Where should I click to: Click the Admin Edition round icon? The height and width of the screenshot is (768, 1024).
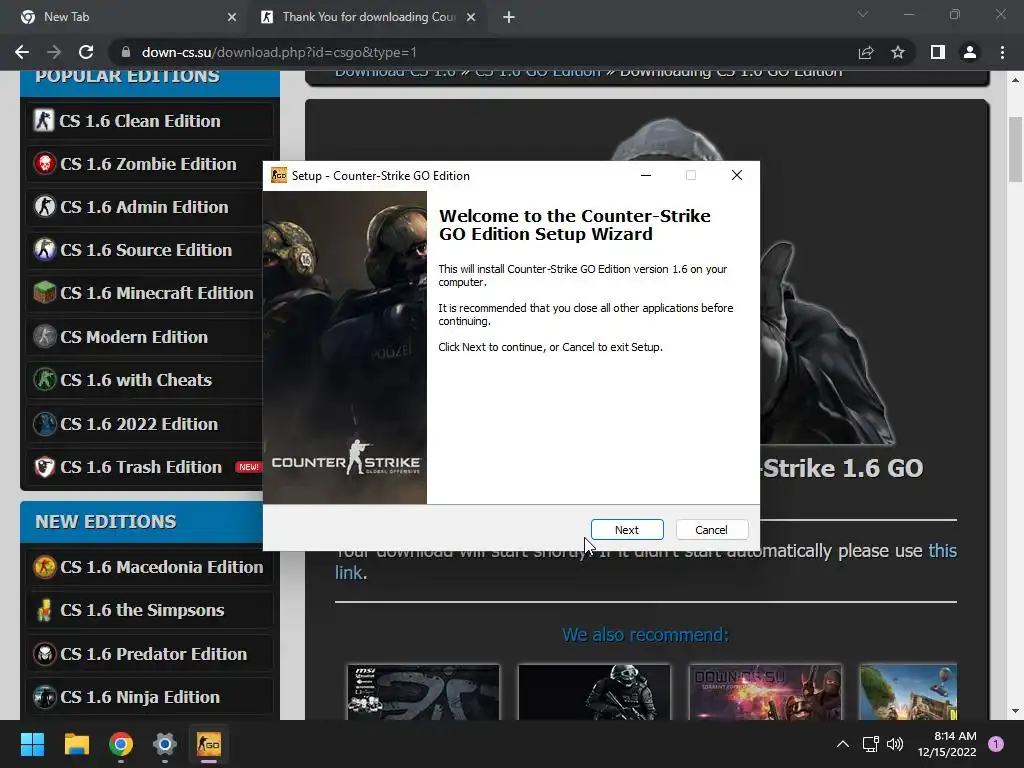[x=44, y=207]
